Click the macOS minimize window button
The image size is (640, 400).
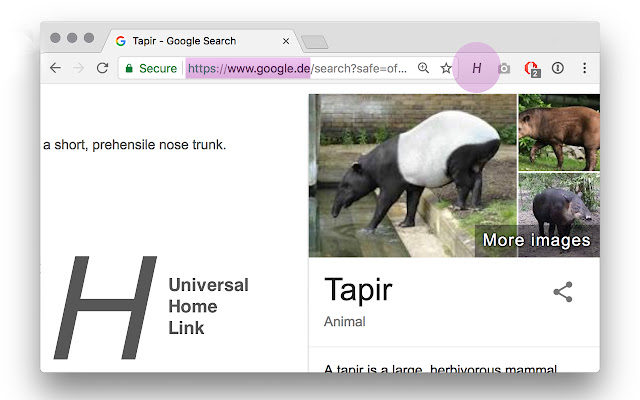[72, 38]
